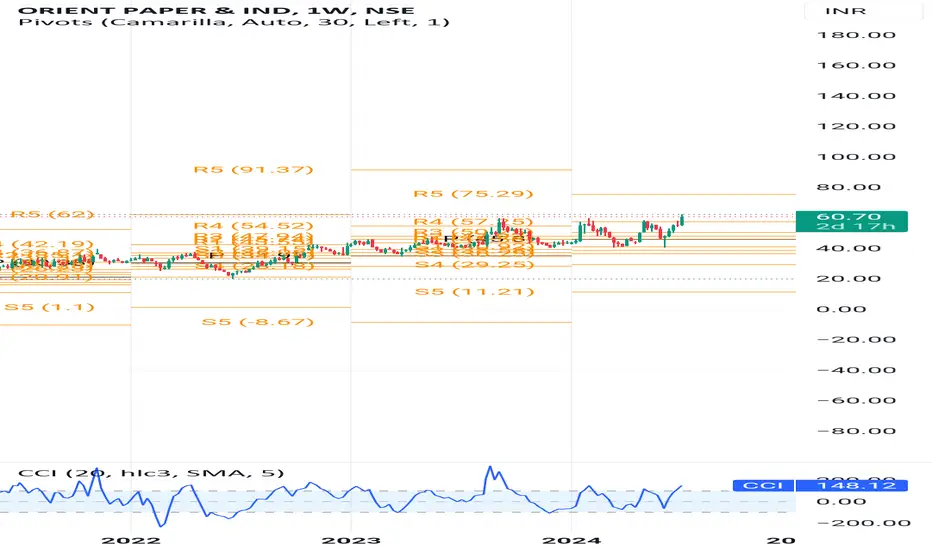Click the green 60.70 current price label
The height and width of the screenshot is (550, 932).
click(851, 221)
